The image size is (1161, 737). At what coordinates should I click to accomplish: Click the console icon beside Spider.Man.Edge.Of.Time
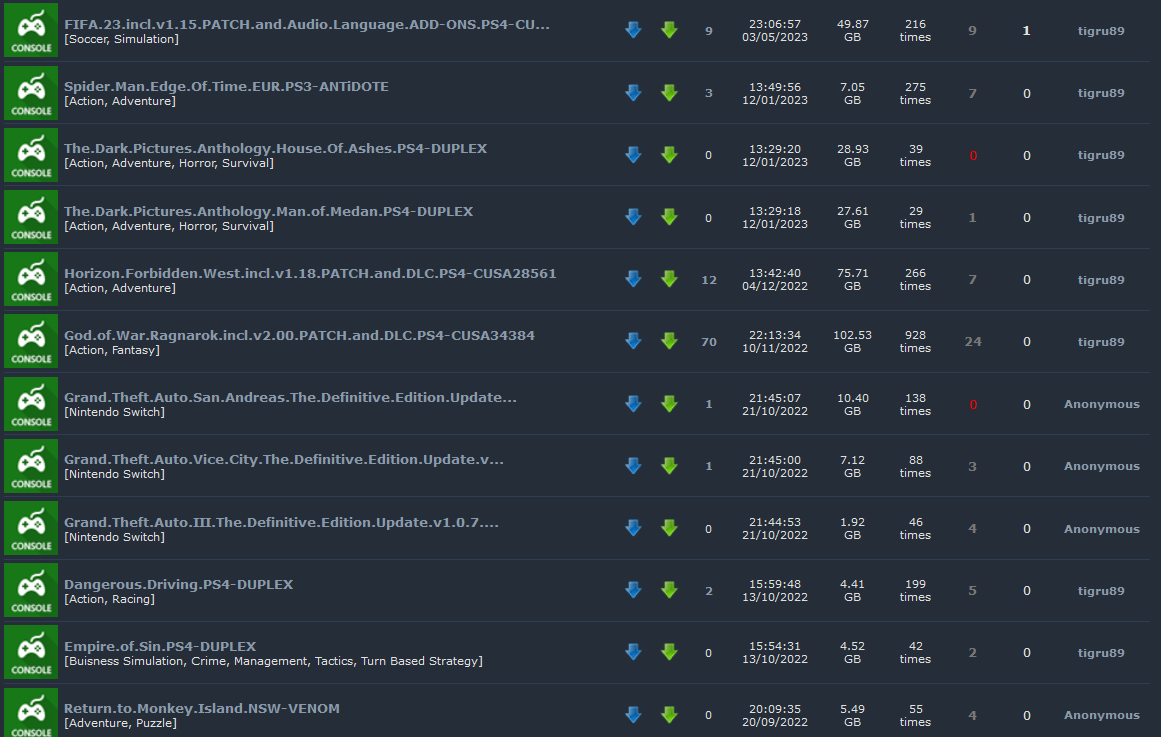click(31, 93)
